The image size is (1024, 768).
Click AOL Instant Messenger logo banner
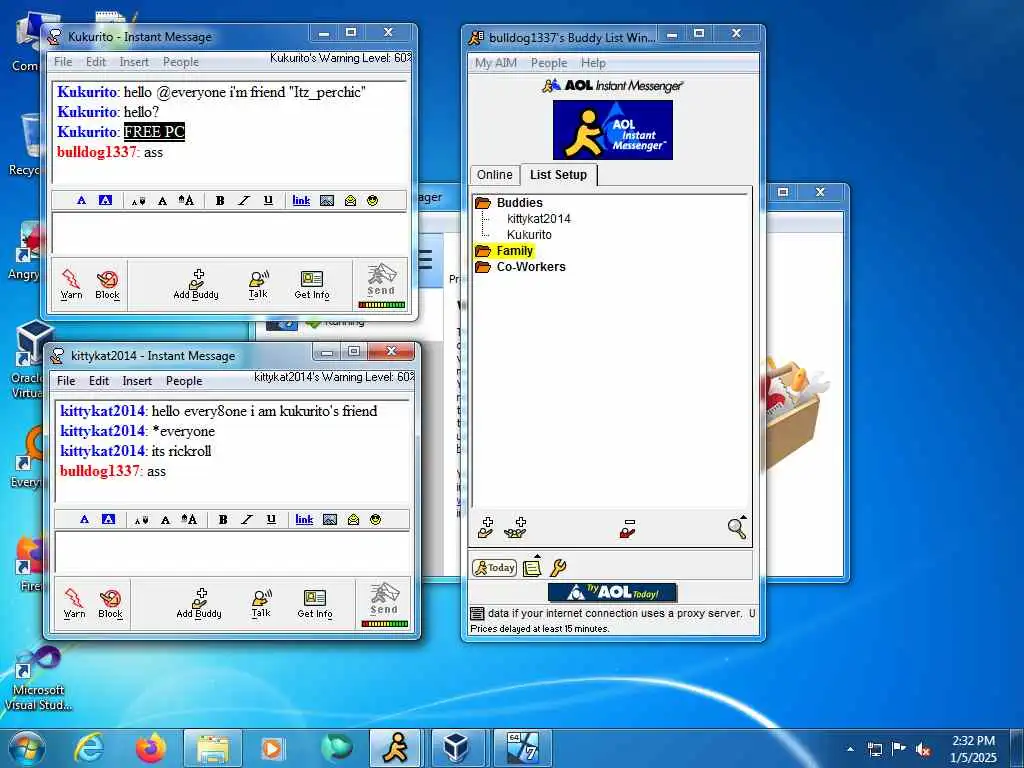[x=613, y=129]
